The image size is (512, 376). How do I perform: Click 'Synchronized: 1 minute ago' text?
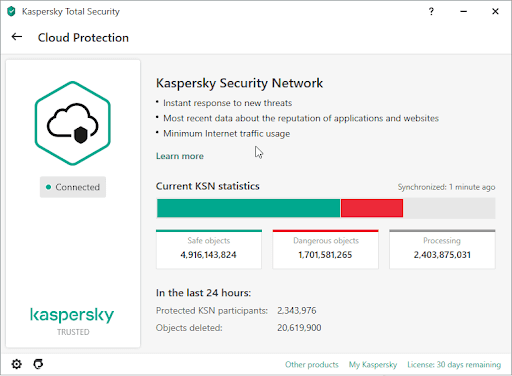pos(446,187)
